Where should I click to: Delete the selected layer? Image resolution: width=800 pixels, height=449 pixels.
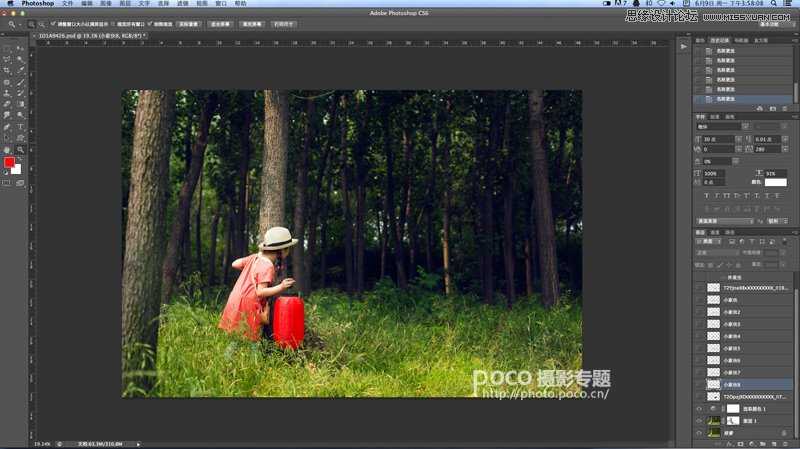click(786, 444)
